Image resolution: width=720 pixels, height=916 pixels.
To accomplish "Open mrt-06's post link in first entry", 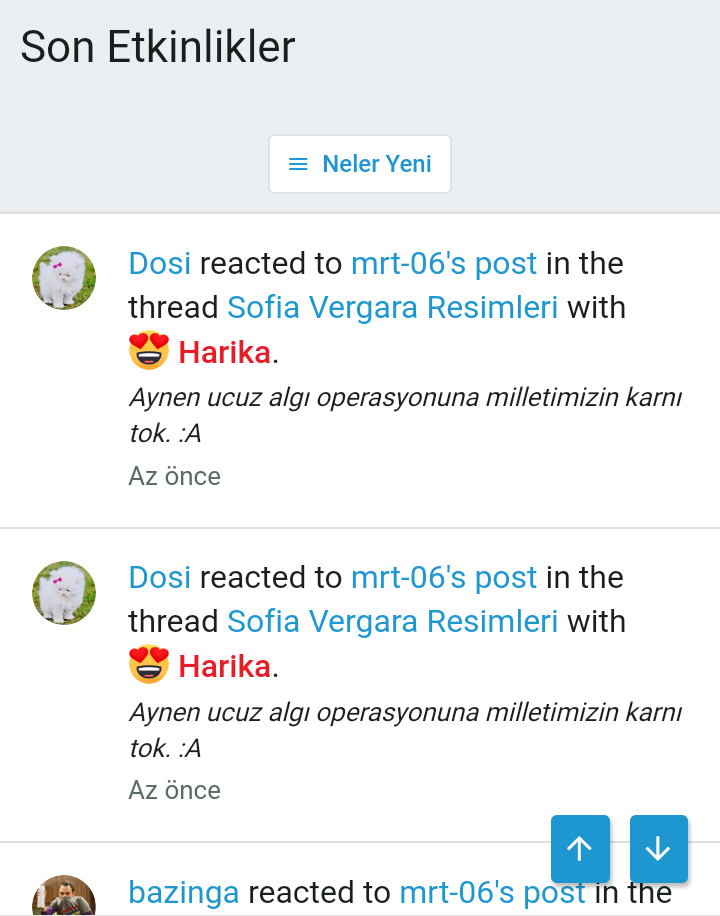I will (x=444, y=263).
